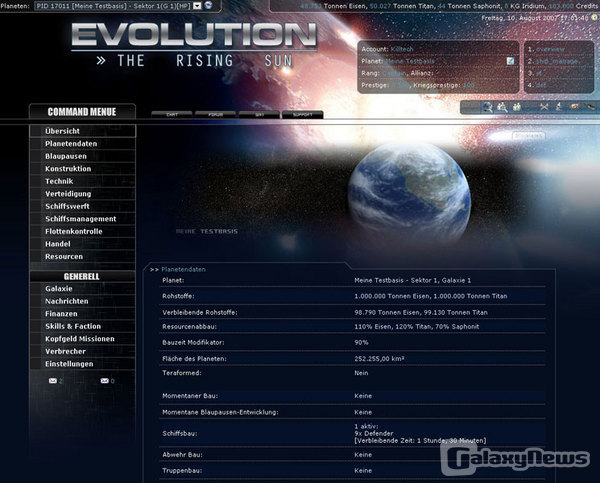Click the overview quick link
This screenshot has width=600, height=483.
(x=551, y=49)
